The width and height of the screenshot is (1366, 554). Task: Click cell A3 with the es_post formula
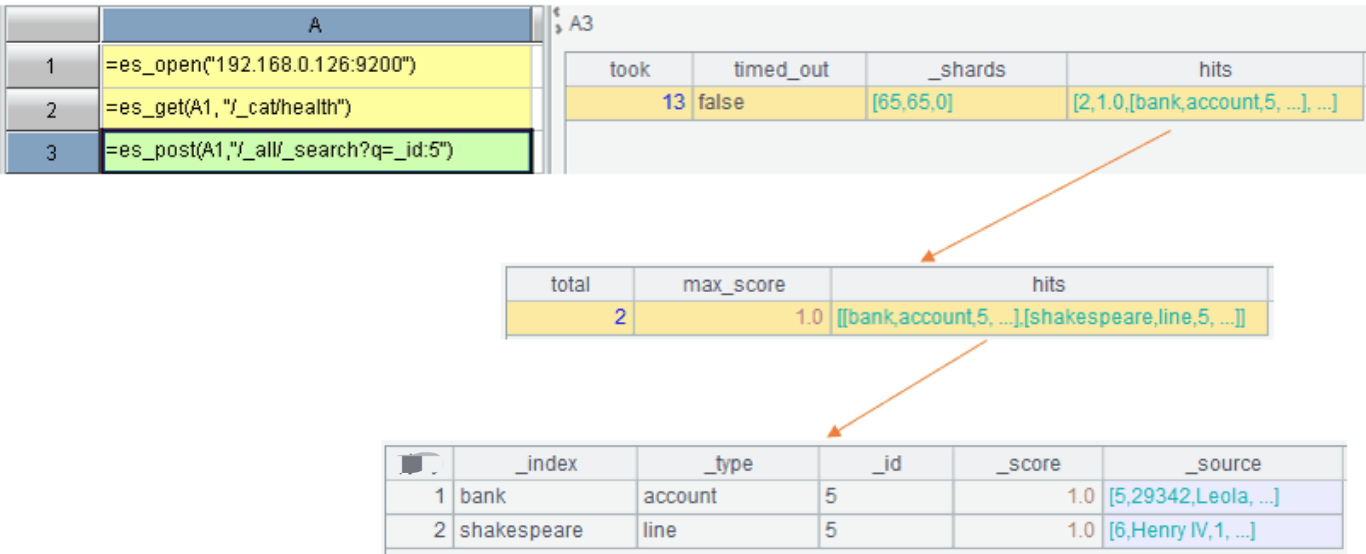click(316, 151)
